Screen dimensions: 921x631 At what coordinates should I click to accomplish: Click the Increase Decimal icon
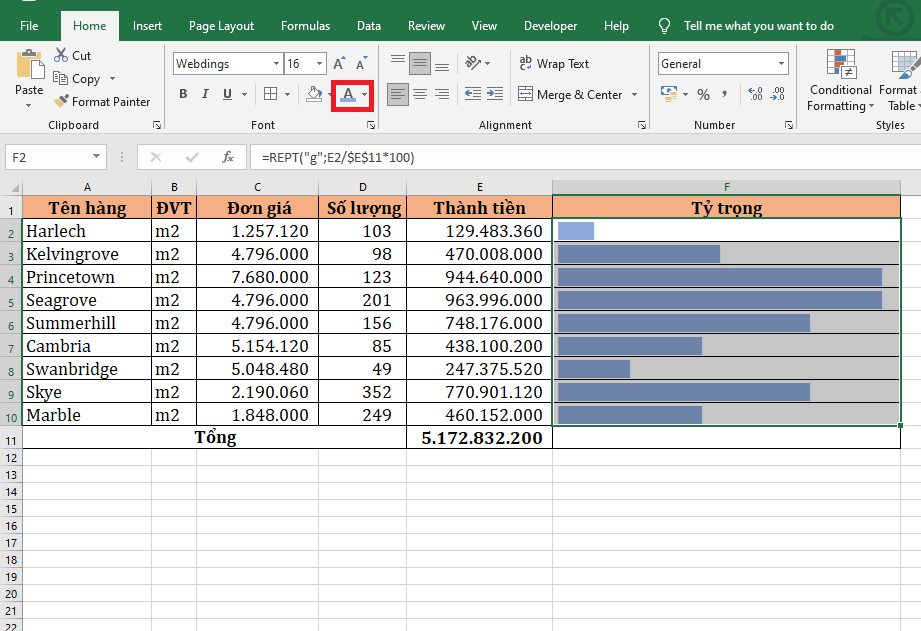754,94
